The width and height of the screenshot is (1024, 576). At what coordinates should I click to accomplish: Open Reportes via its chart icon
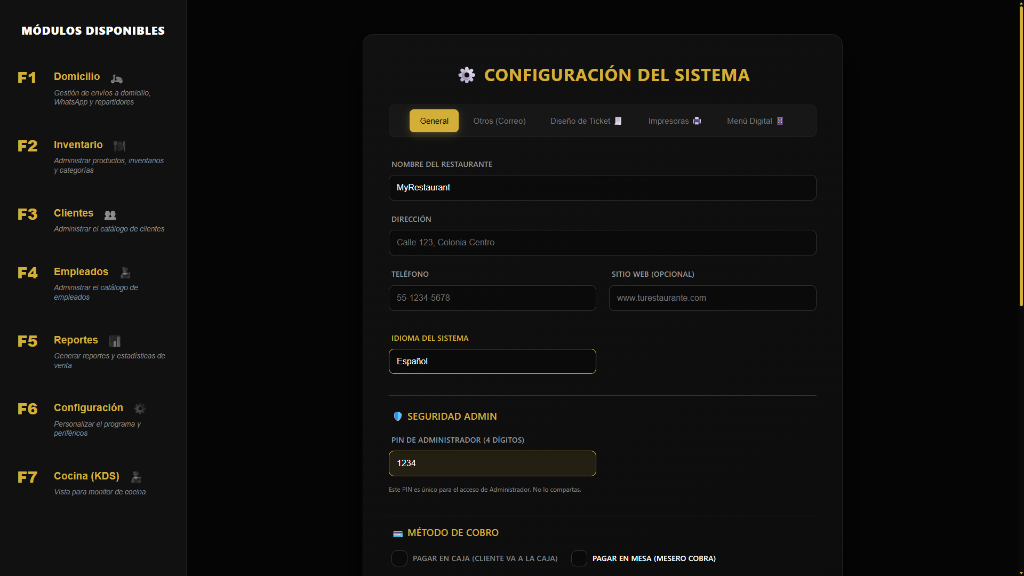(114, 339)
